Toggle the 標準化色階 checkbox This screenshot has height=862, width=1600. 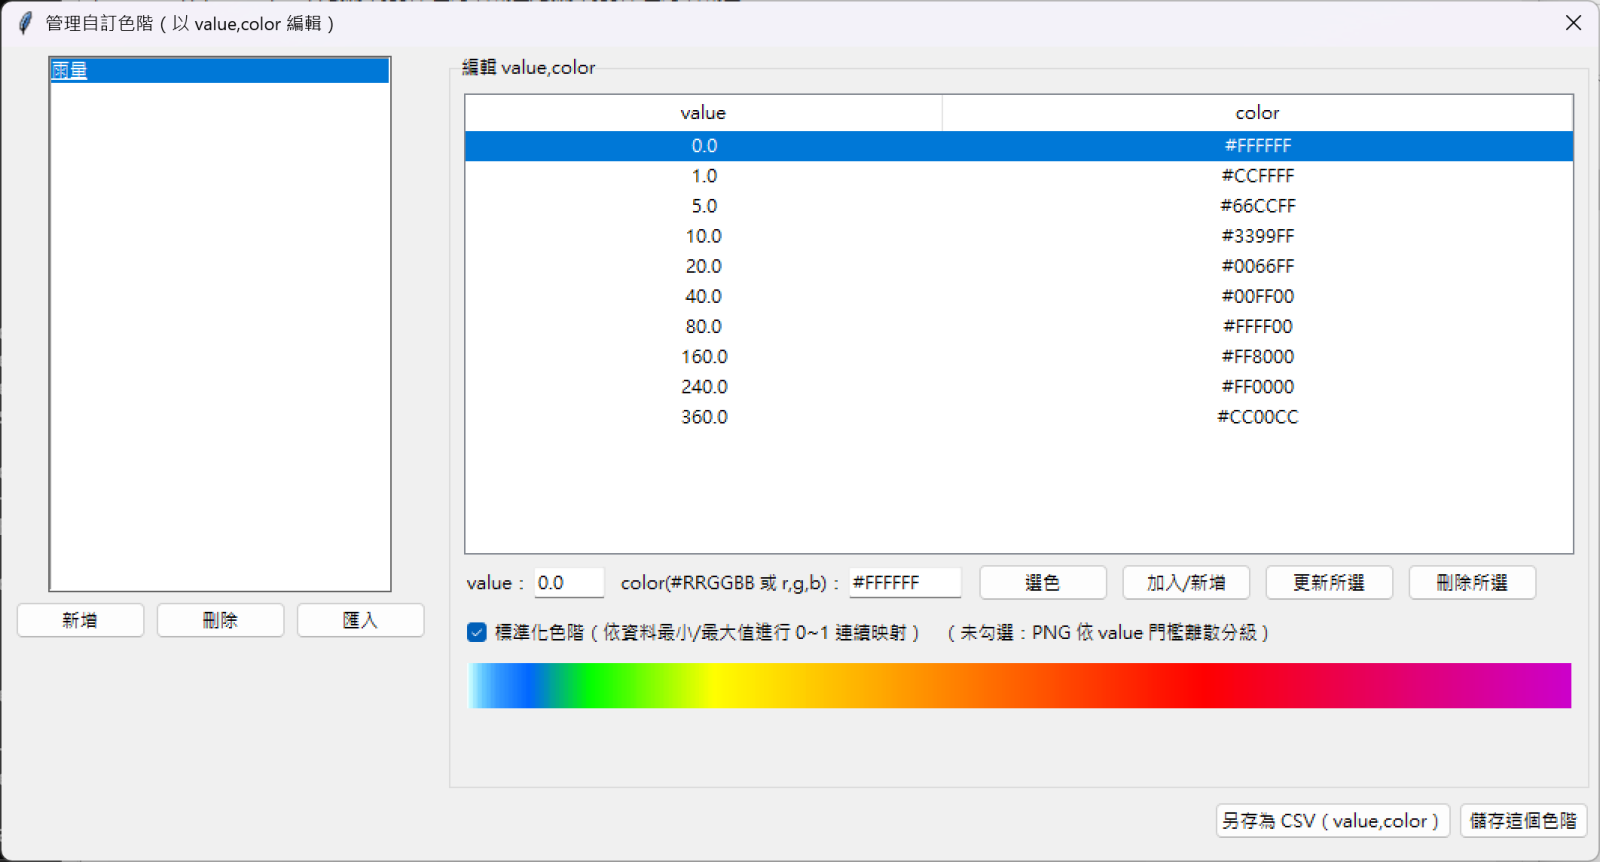pos(477,632)
